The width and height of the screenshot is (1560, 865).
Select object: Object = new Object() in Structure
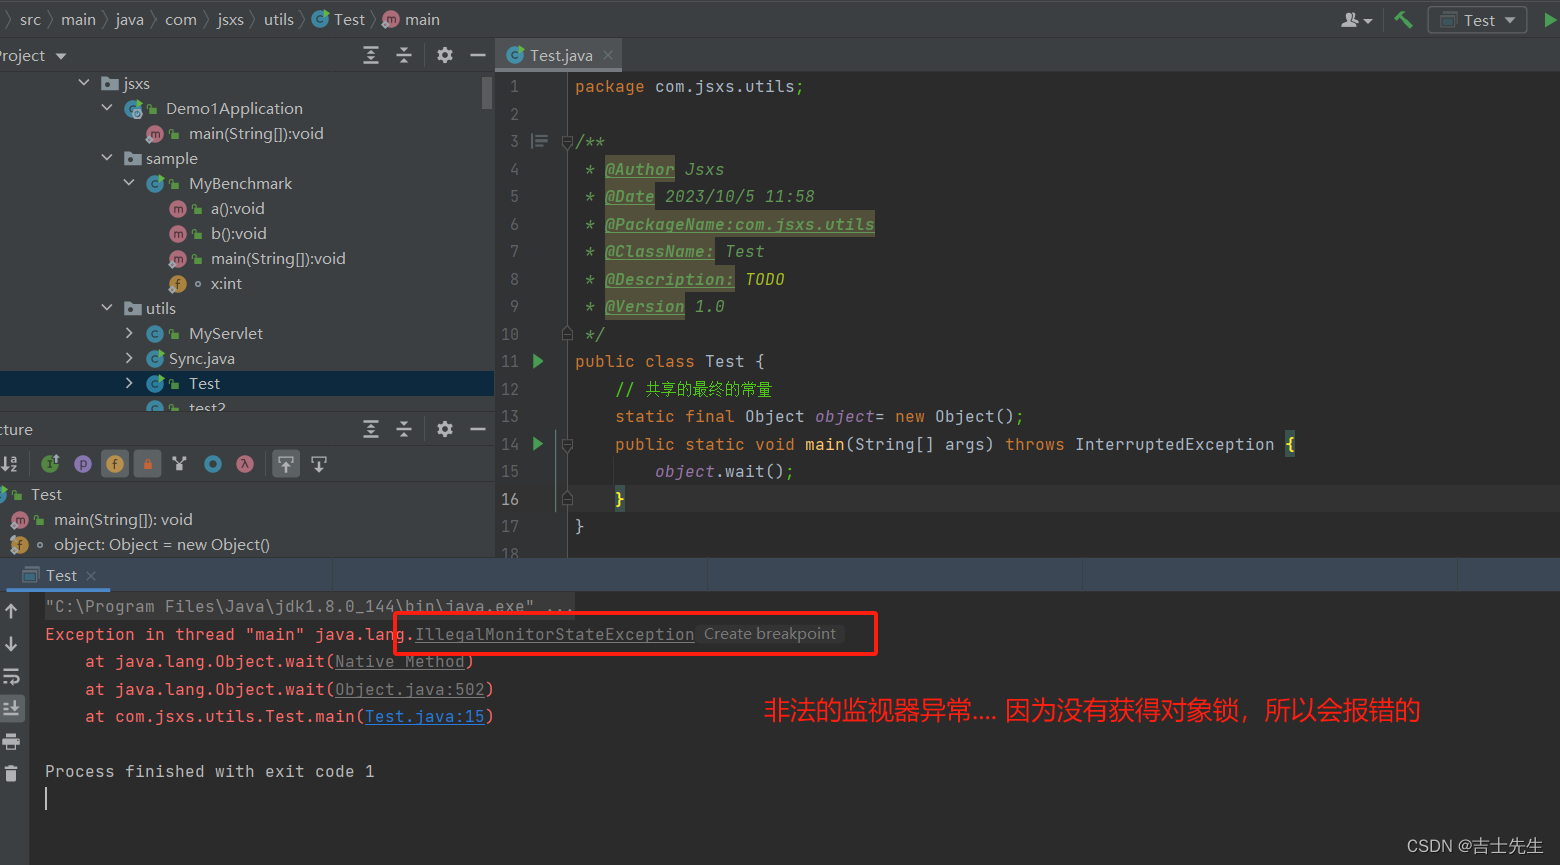162,544
